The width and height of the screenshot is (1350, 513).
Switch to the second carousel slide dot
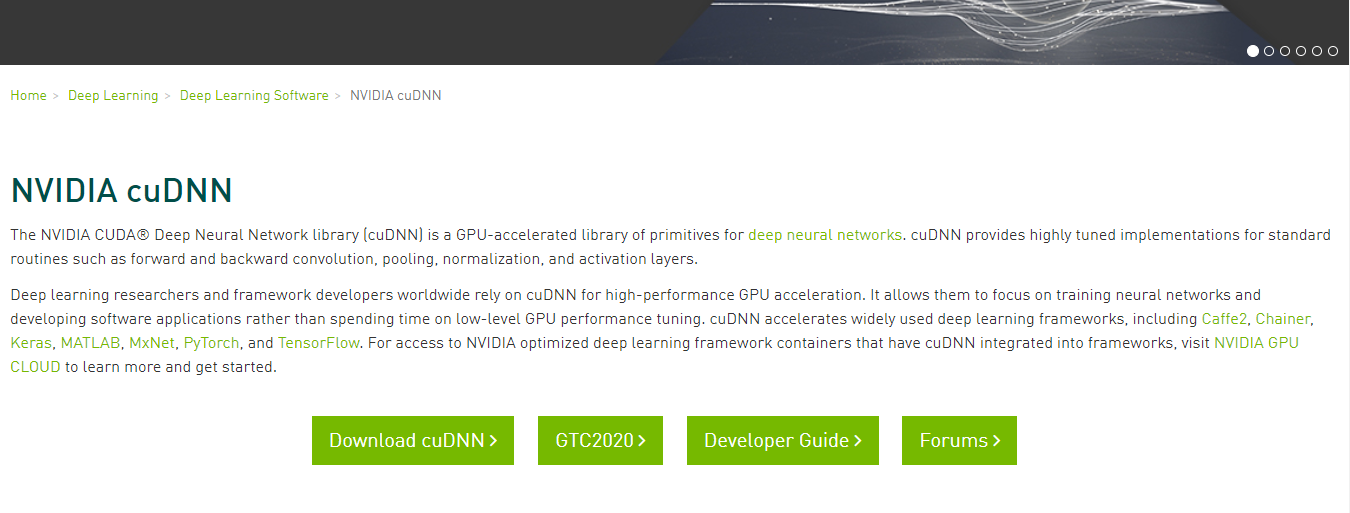point(1269,51)
